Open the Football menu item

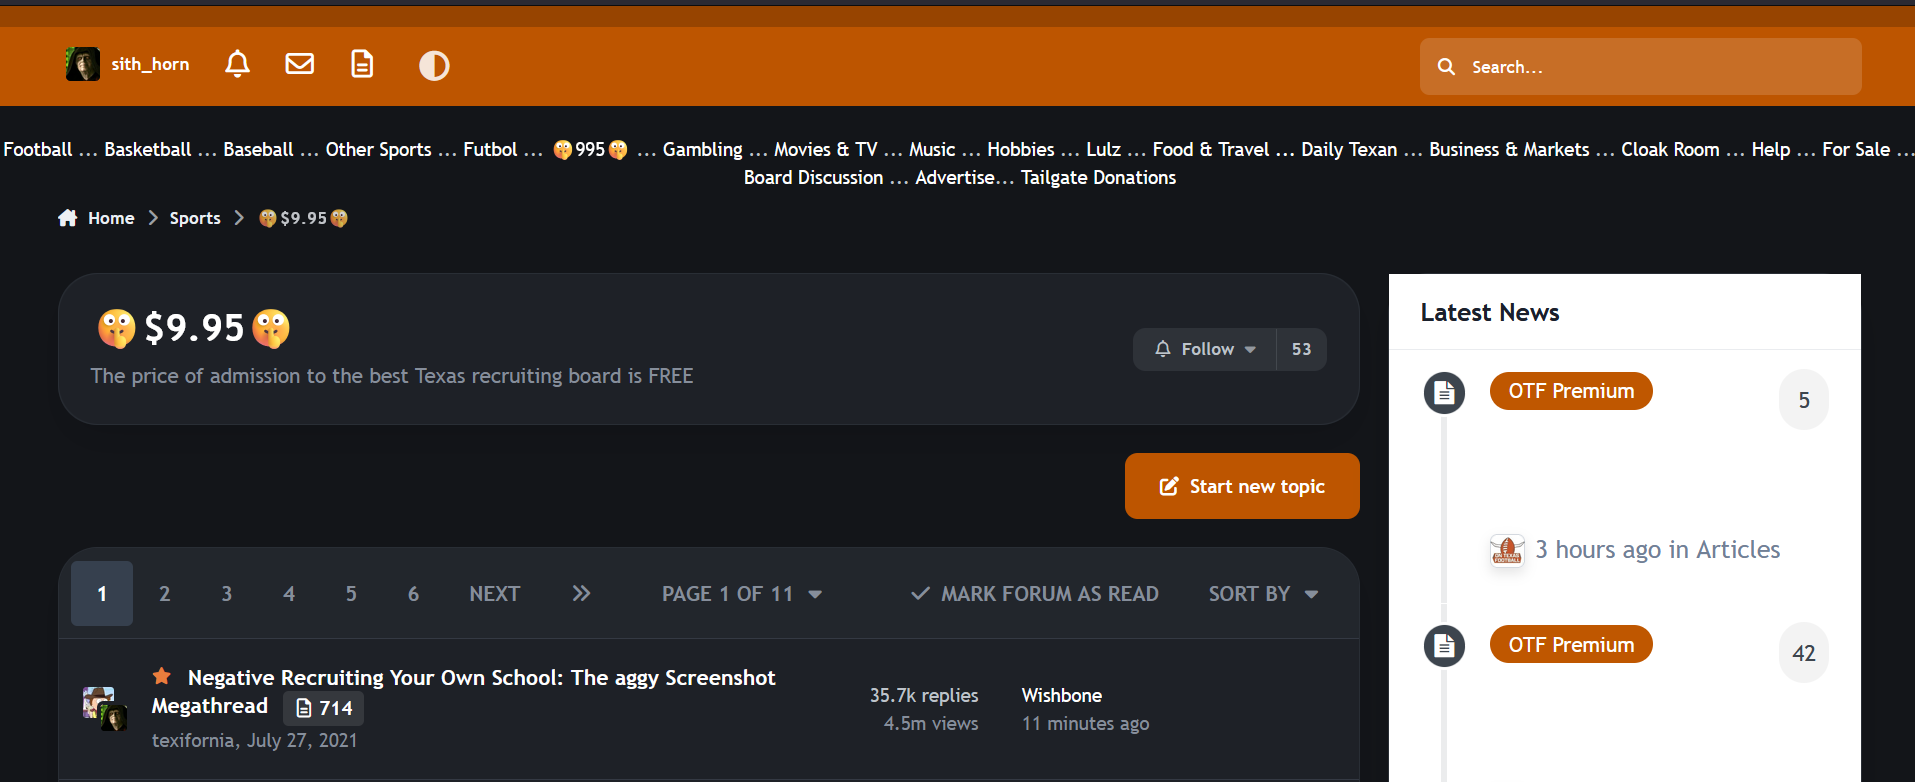(x=38, y=149)
